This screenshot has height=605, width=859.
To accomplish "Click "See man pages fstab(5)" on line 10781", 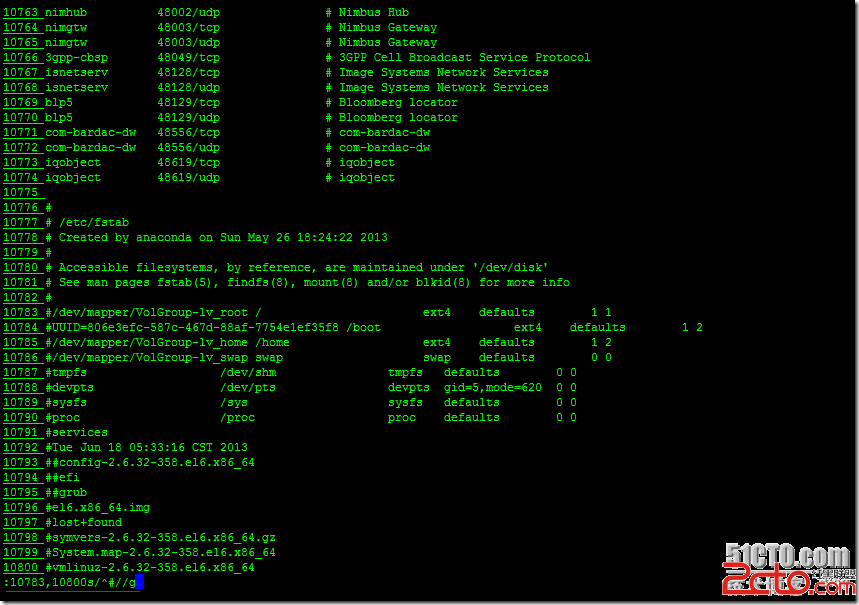I will 135,282.
